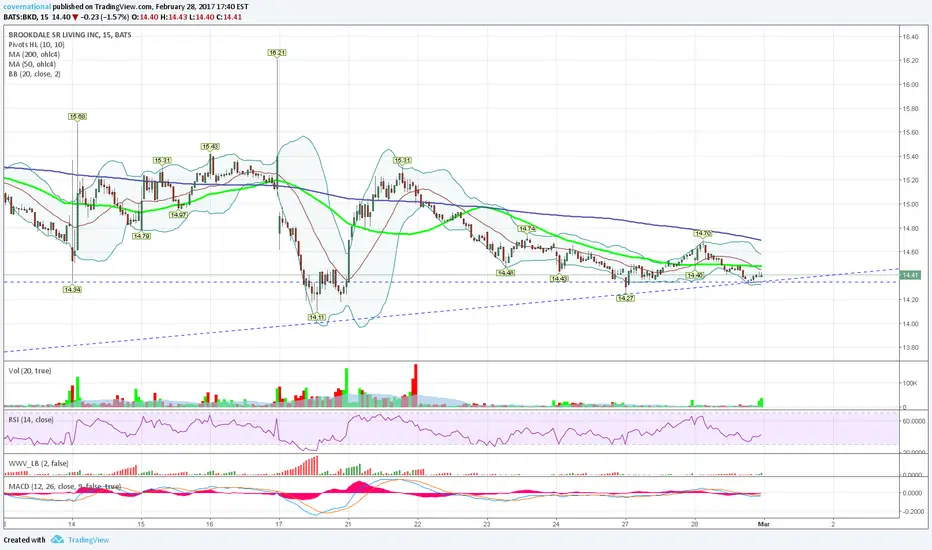Click the 13.80 price axis label
This screenshot has width=932, height=550.
[x=911, y=348]
